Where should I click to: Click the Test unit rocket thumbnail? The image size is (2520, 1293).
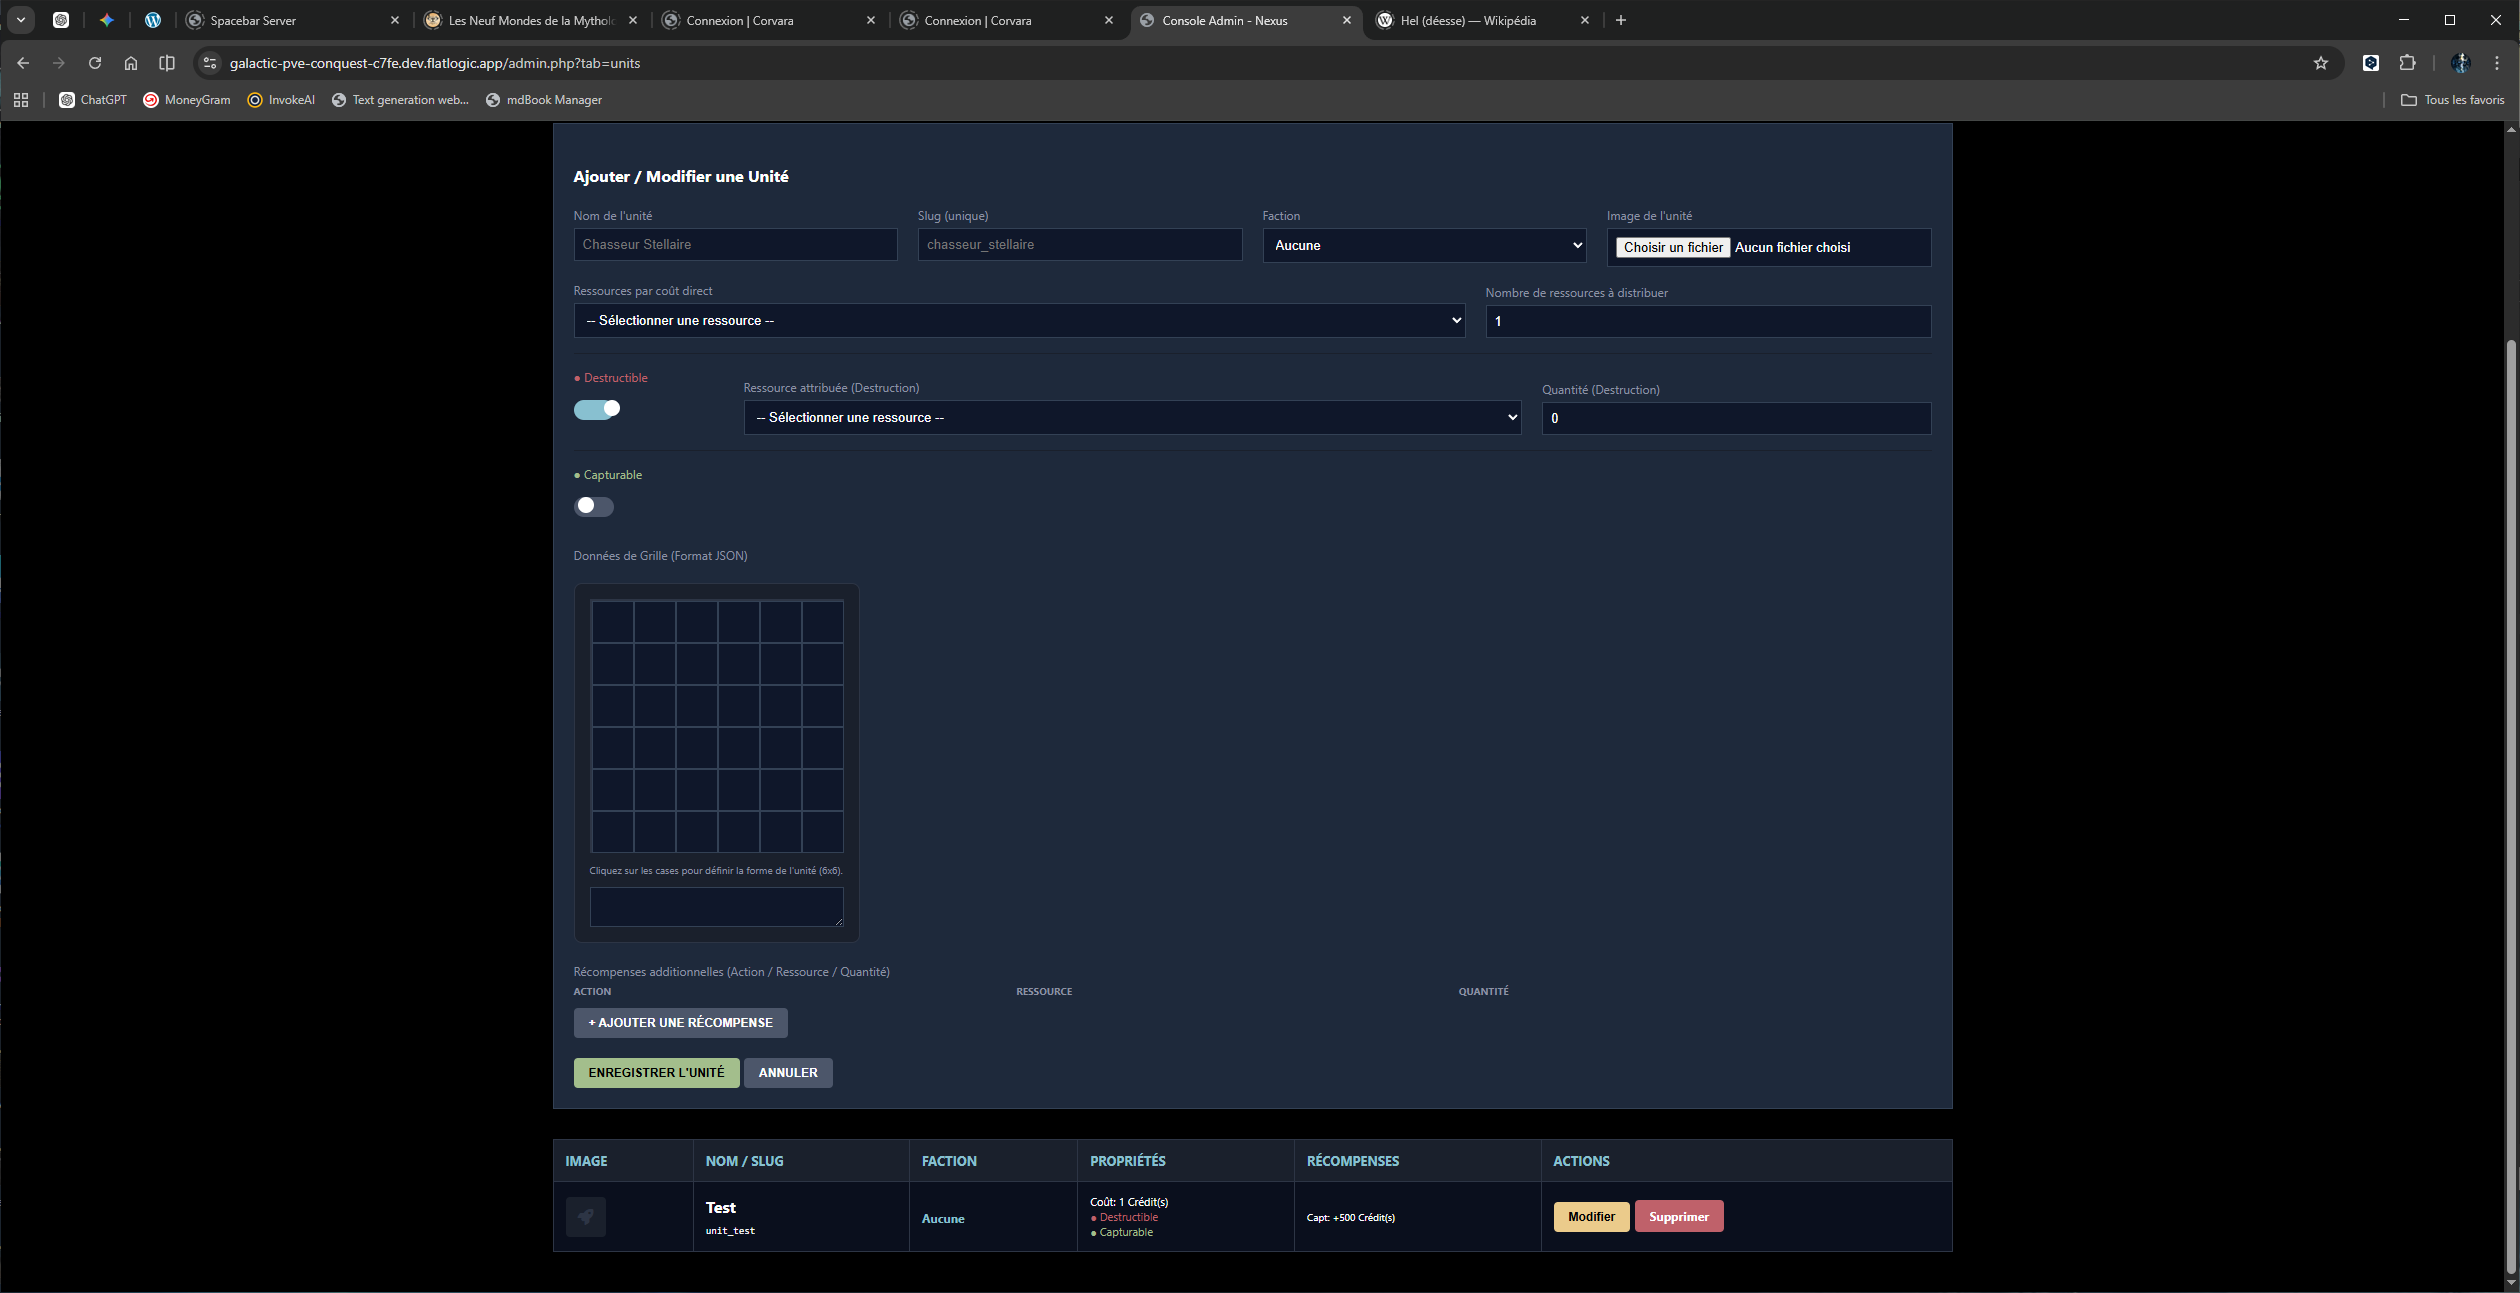[x=586, y=1216]
